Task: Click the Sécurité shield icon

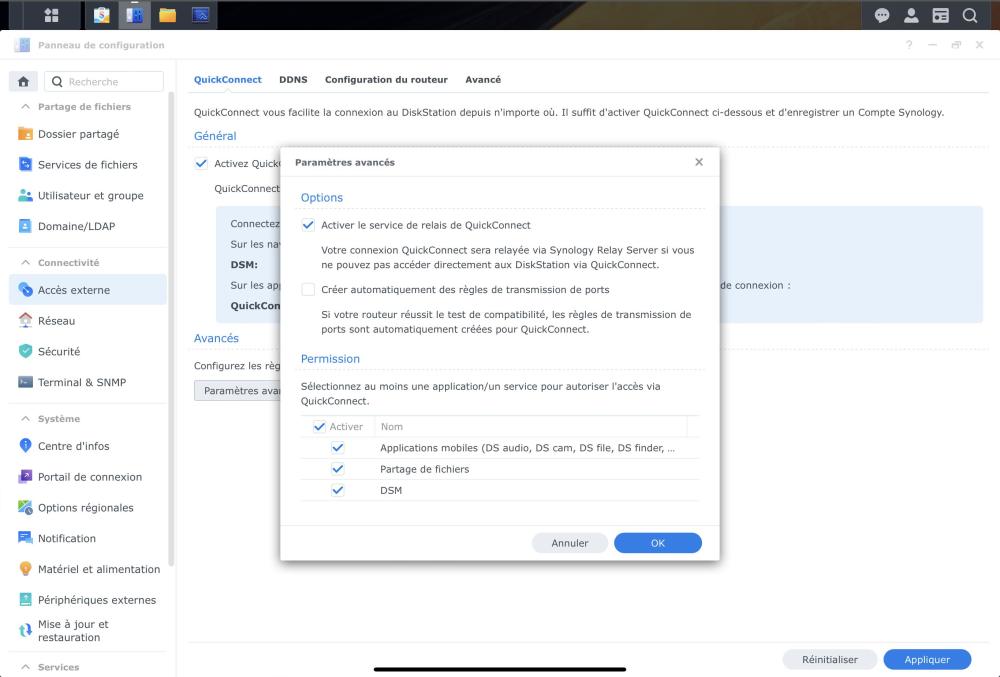Action: click(26, 351)
